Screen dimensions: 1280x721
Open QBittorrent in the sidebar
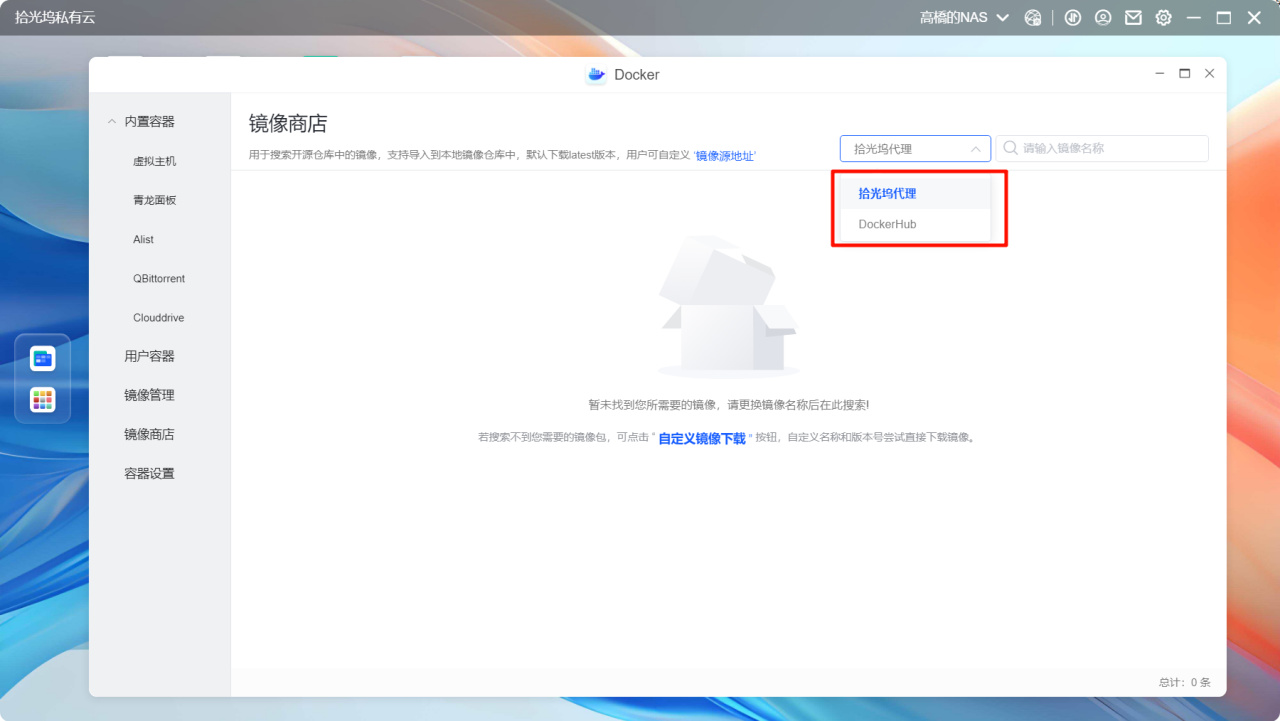coord(160,278)
